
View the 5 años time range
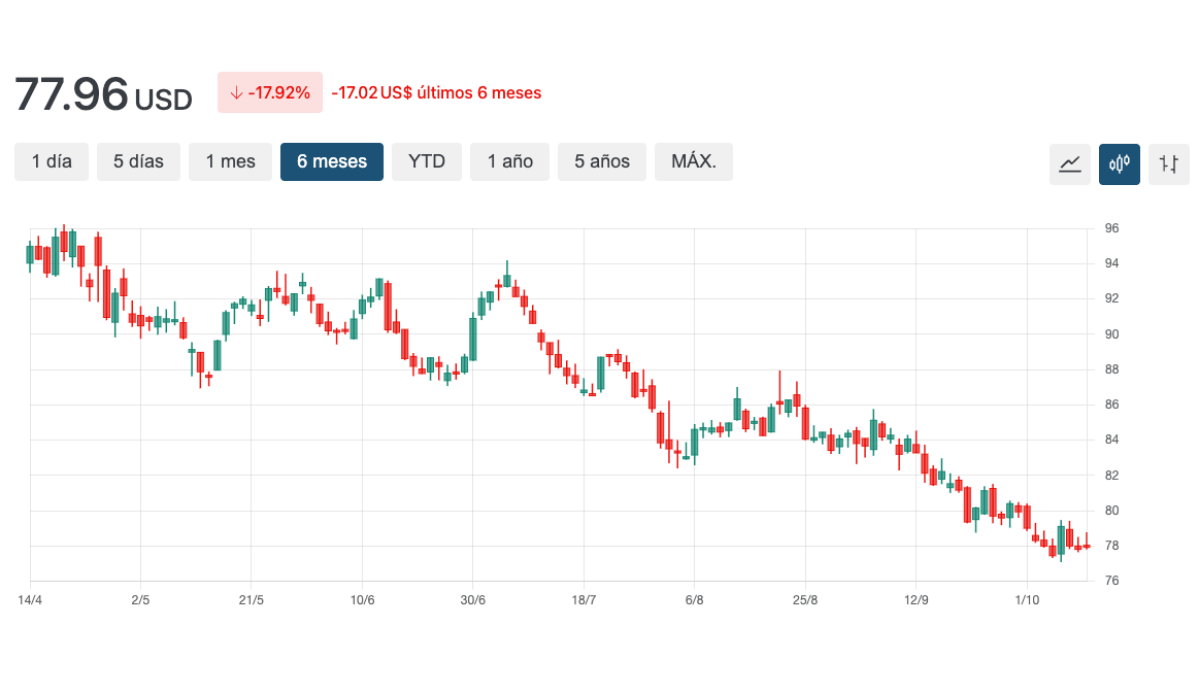(602, 161)
